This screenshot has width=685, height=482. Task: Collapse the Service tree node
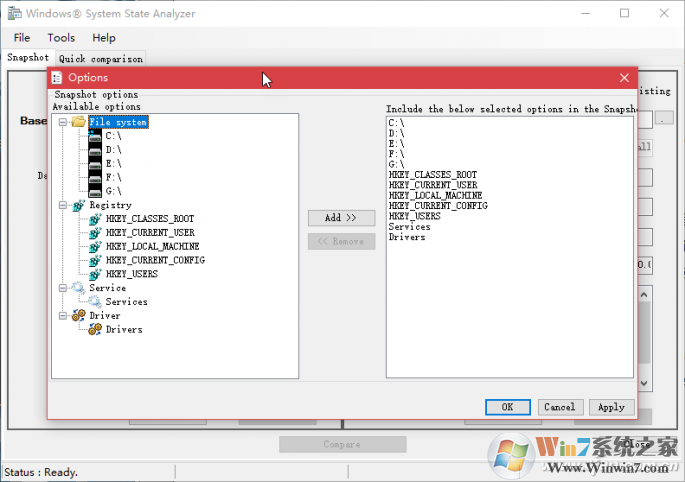pyautogui.click(x=63, y=288)
